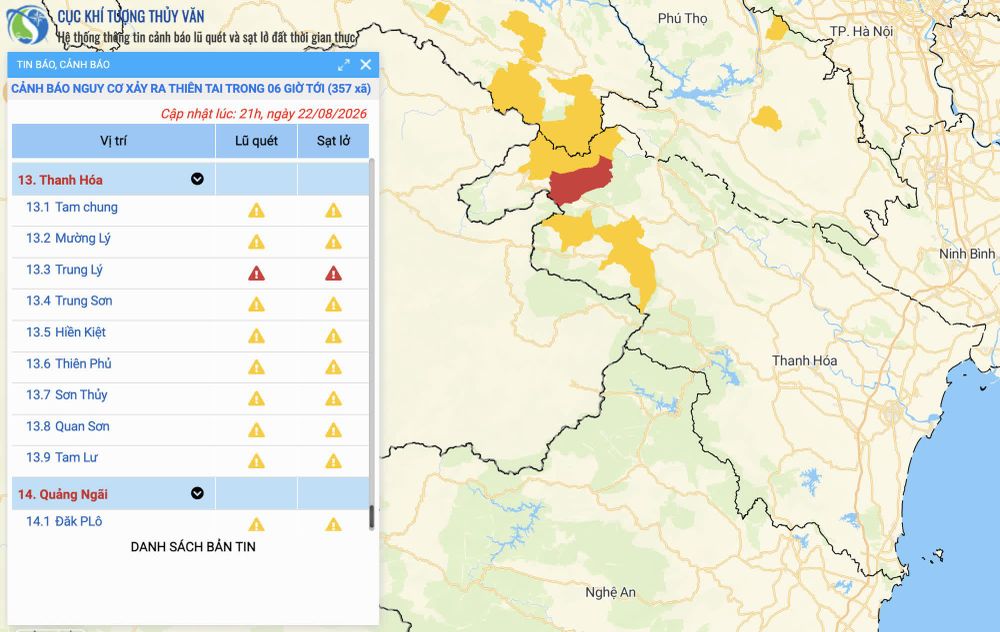Click the meteorology agency logo
The height and width of the screenshot is (632, 1000).
click(x=27, y=25)
